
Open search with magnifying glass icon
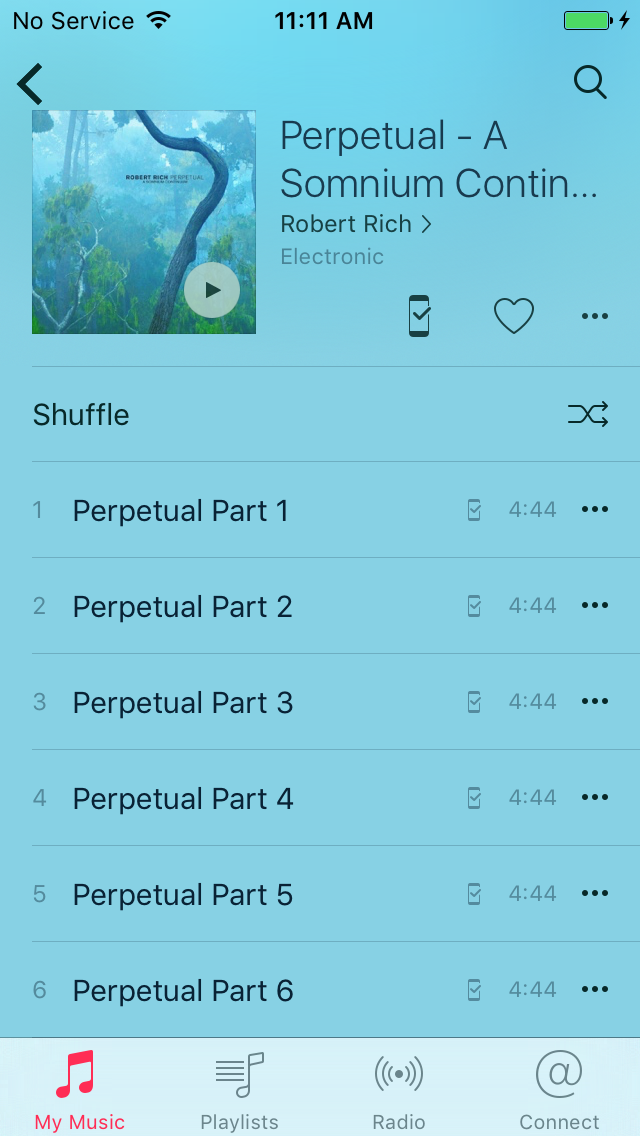(x=590, y=83)
